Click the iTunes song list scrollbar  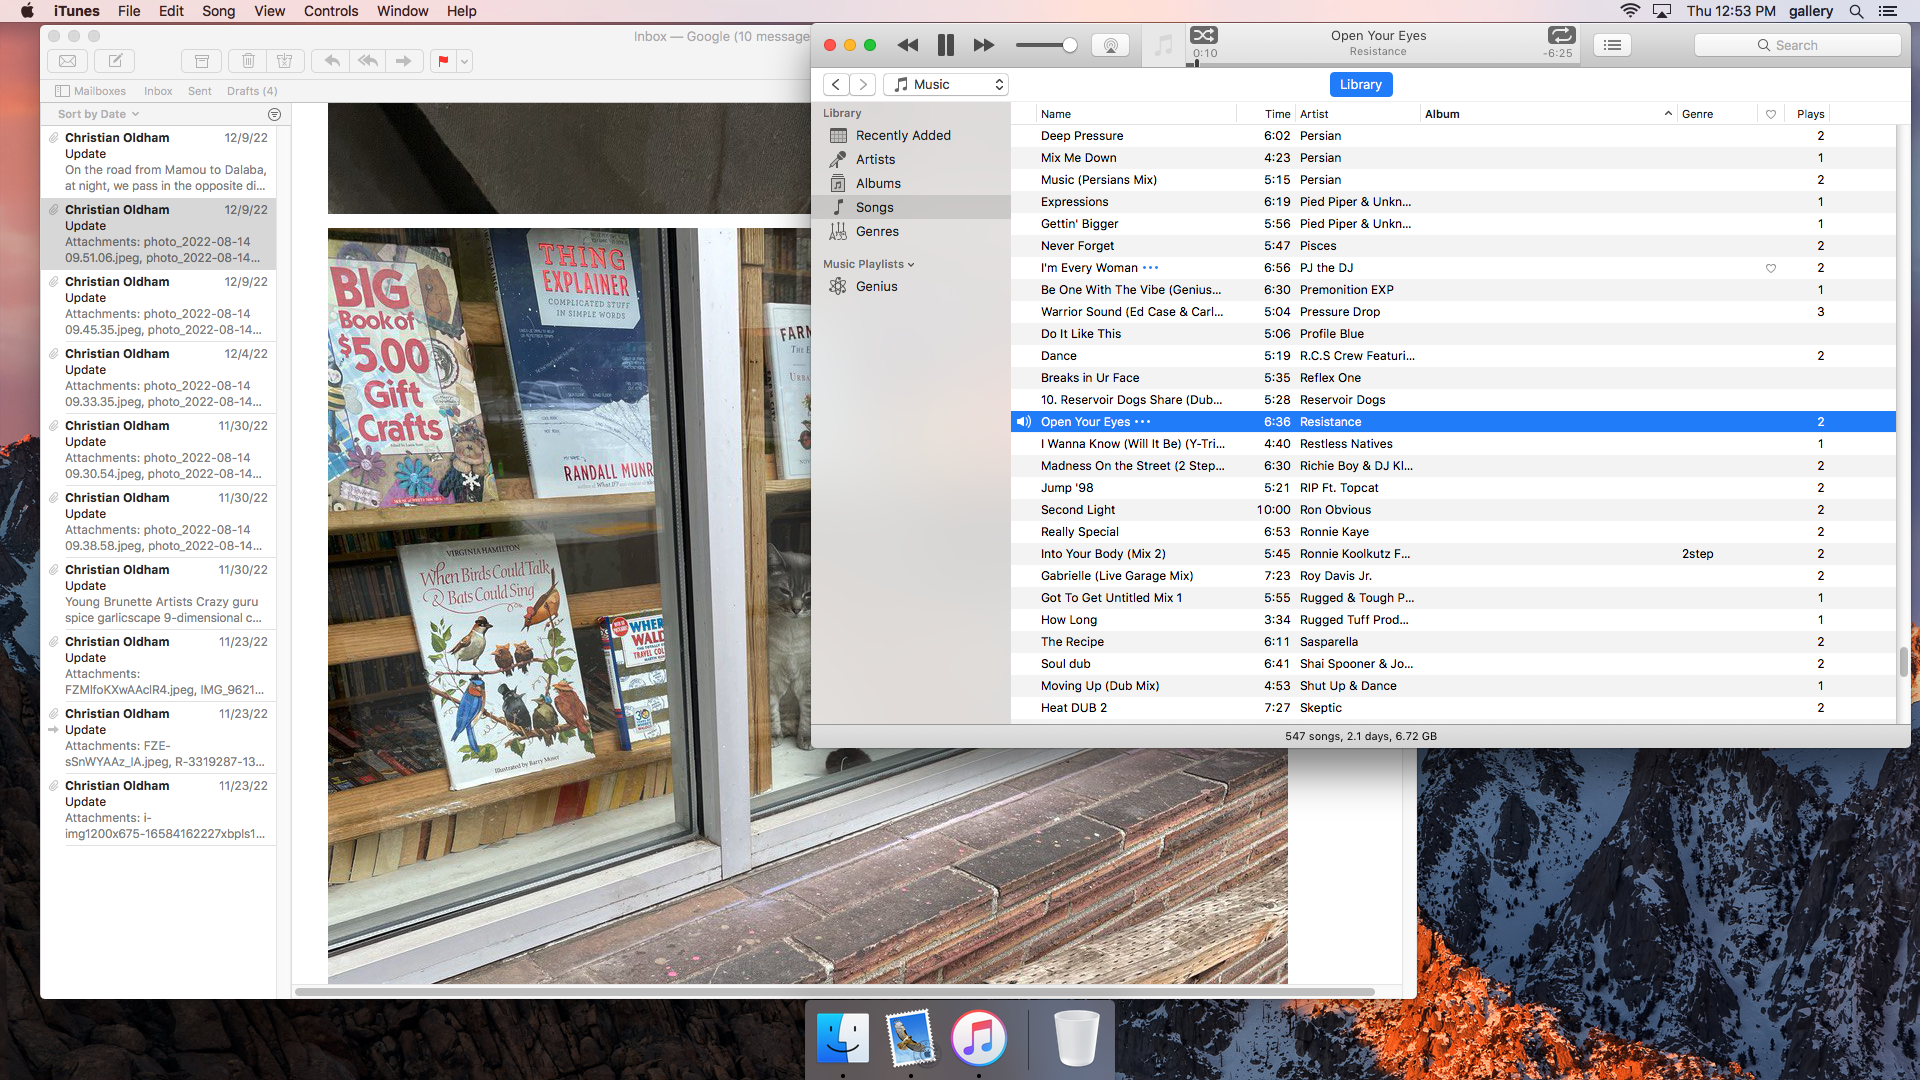pyautogui.click(x=1903, y=661)
